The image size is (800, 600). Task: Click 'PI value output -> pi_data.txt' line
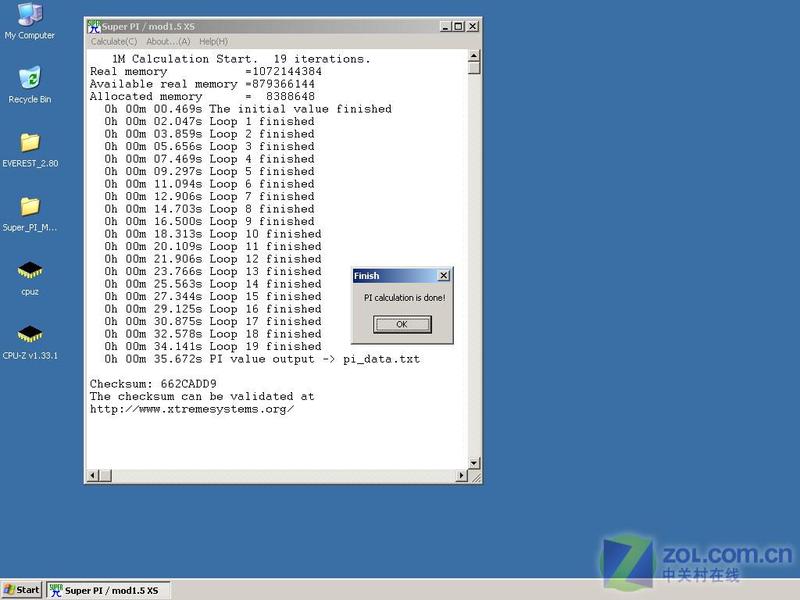(262, 359)
